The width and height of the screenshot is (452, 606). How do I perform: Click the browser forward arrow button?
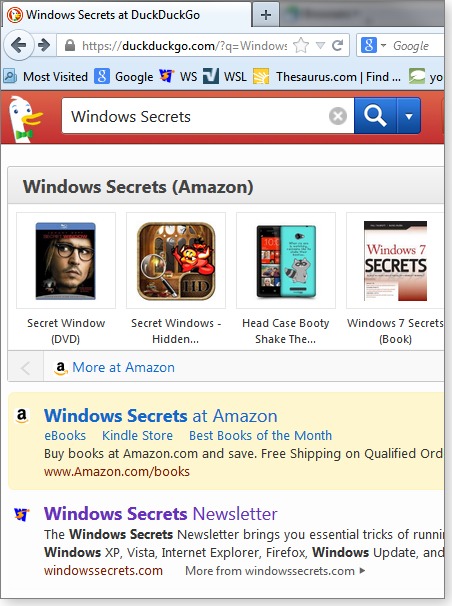[x=44, y=45]
